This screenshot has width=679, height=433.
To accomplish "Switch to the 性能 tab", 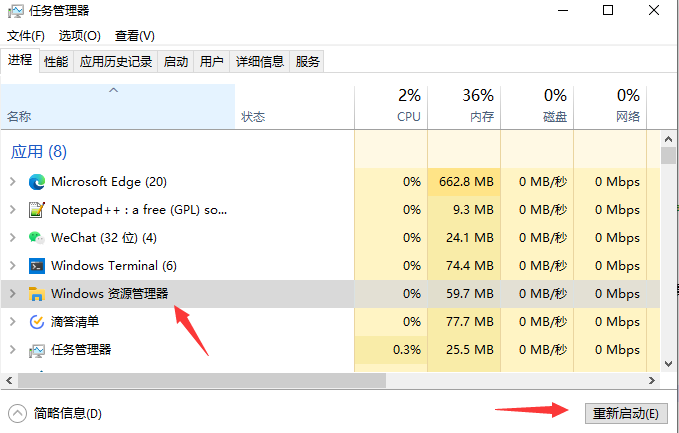I will [56, 62].
